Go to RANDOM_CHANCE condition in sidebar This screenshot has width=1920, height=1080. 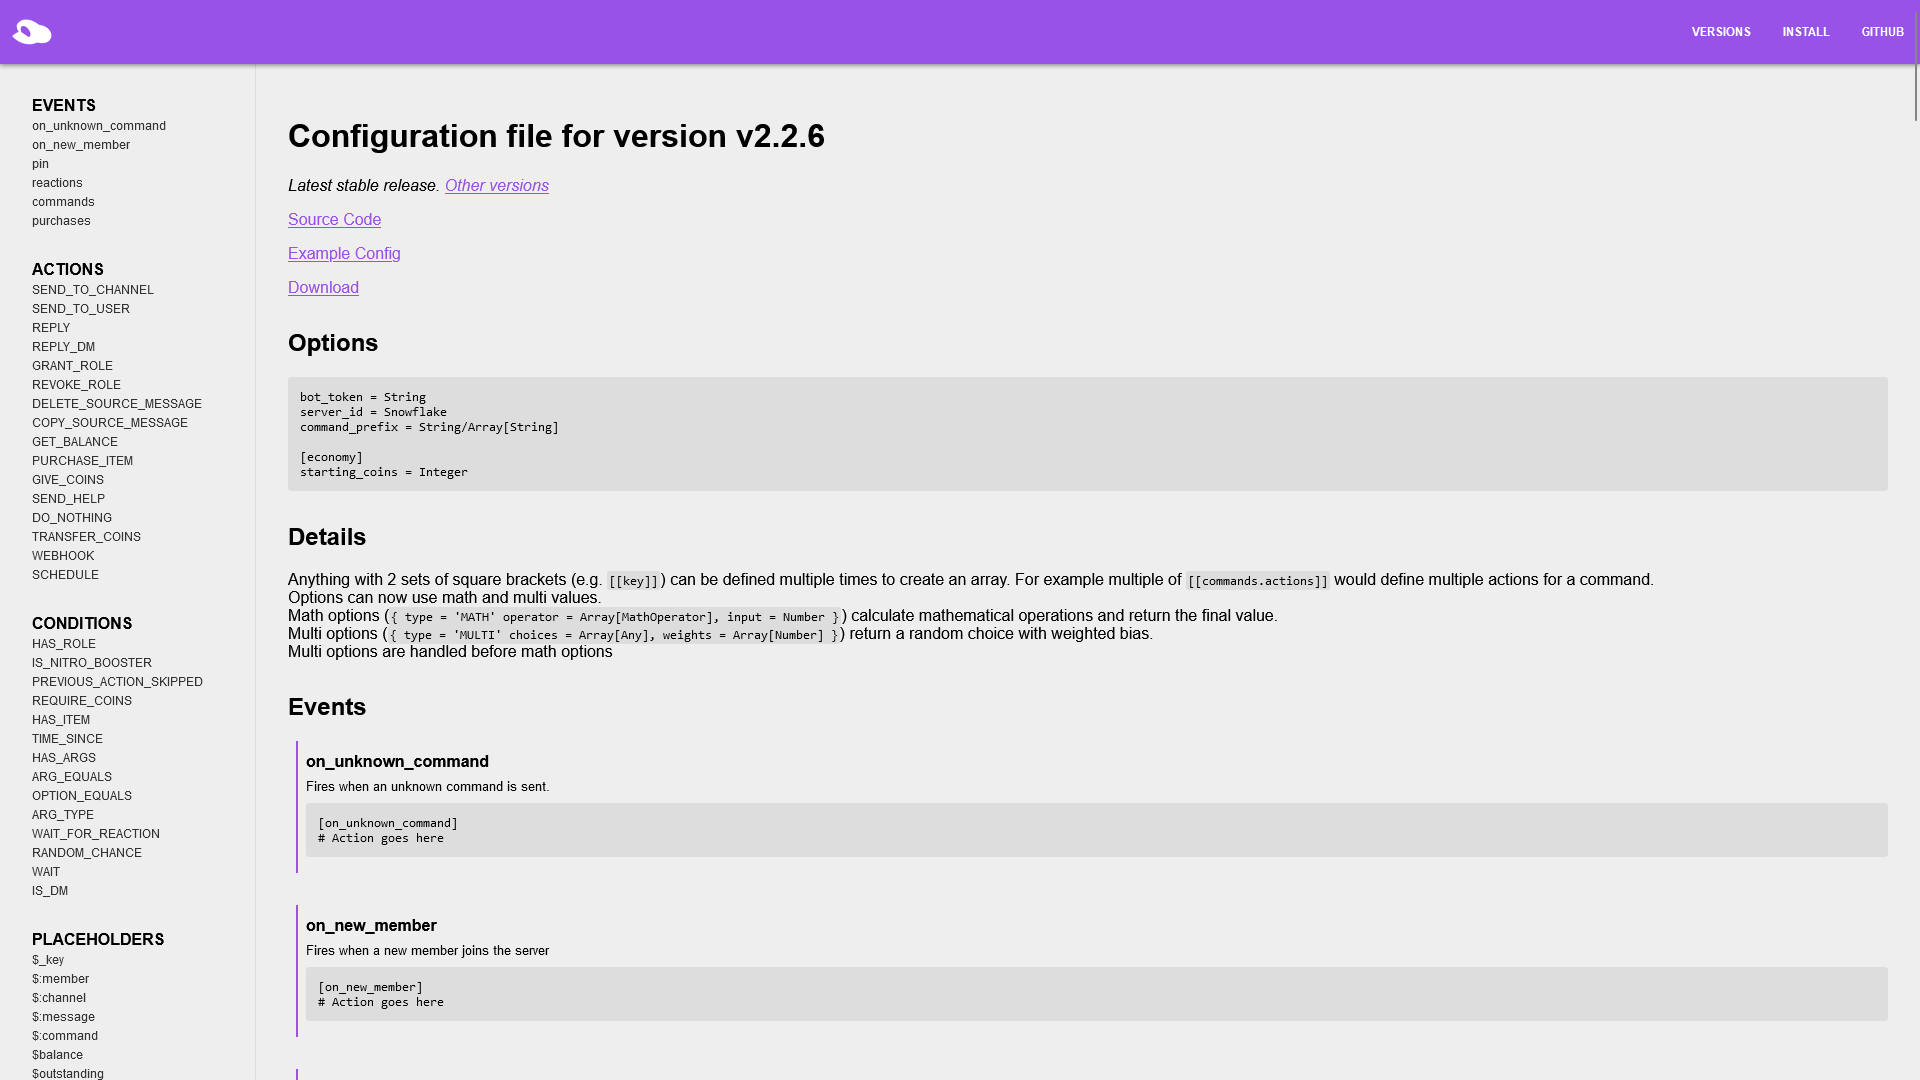click(x=87, y=853)
